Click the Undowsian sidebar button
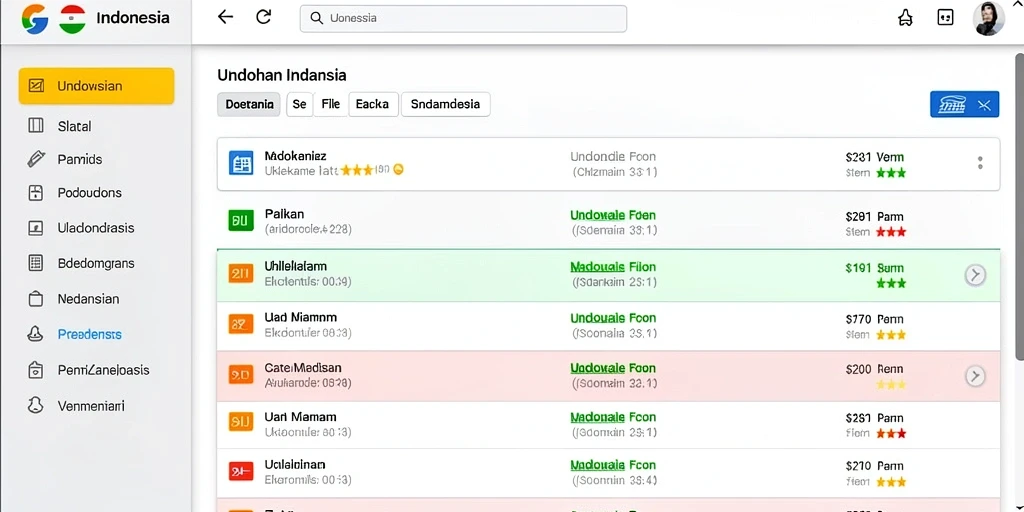 point(97,86)
